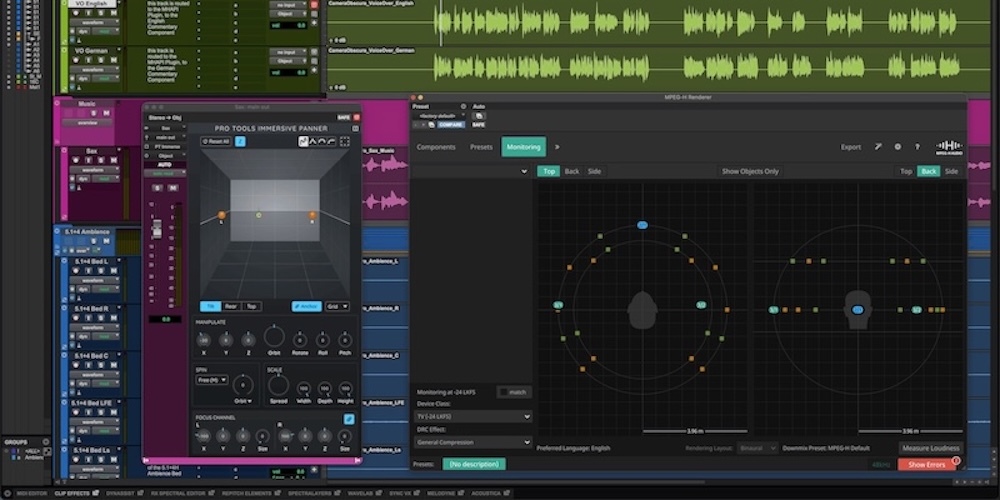Screen dimensions: 1000x500
Task: Open the main out output selector
Action: pyautogui.click(x=166, y=136)
